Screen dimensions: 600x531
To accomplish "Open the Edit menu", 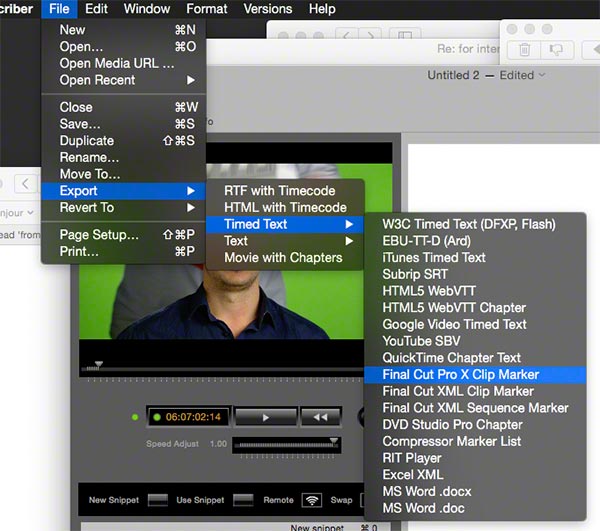I will click(x=96, y=9).
